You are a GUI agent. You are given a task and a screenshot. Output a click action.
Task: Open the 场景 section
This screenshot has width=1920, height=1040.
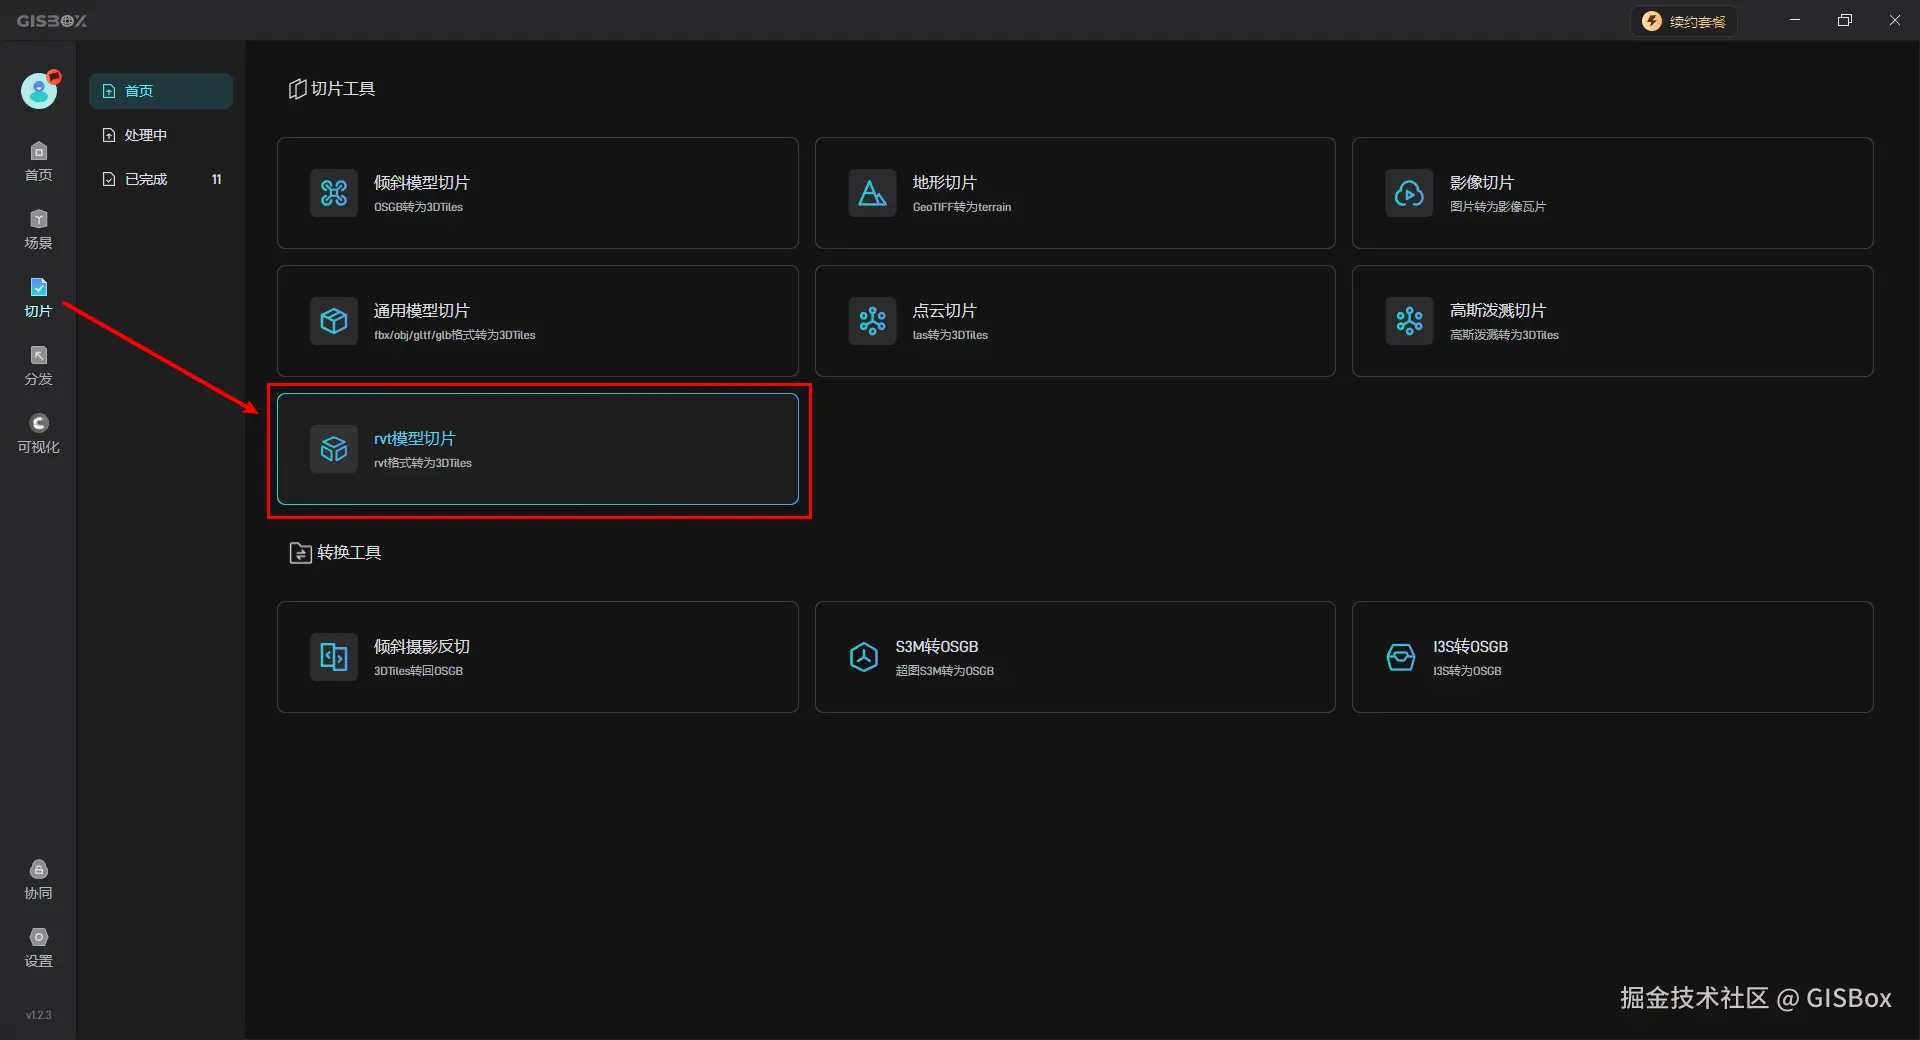pyautogui.click(x=38, y=230)
